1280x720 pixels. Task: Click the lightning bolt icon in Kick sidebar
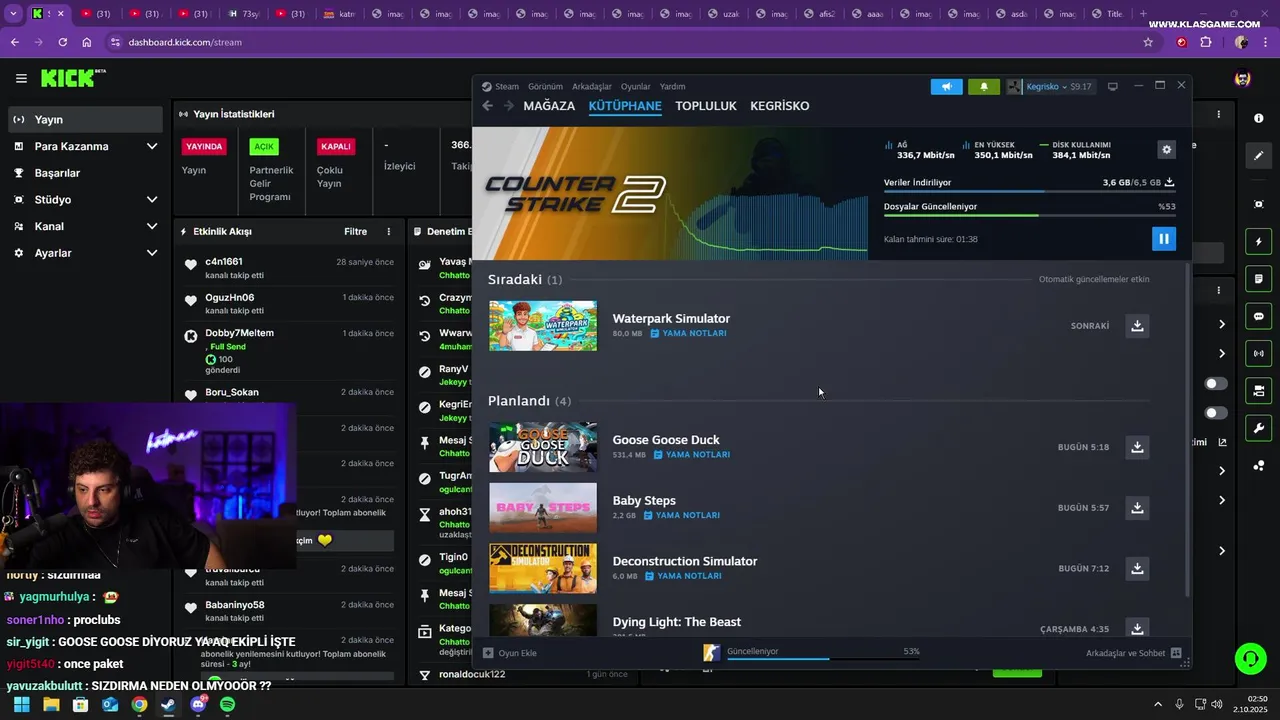(x=1258, y=242)
